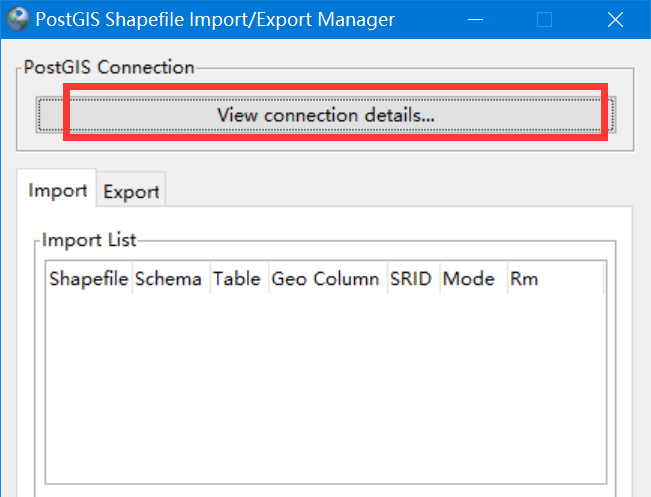The width and height of the screenshot is (651, 497).
Task: Click the PostGIS globe icon in title bar
Action: [x=18, y=19]
